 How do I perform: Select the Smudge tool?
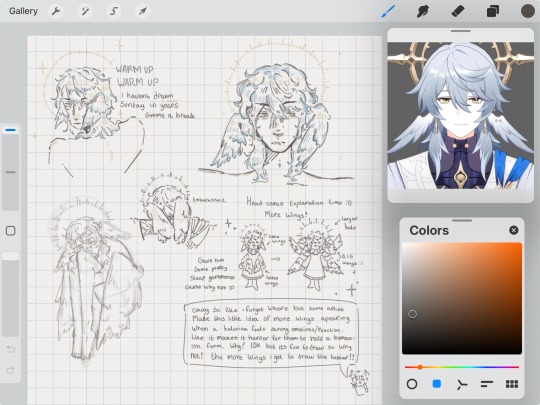[423, 11]
